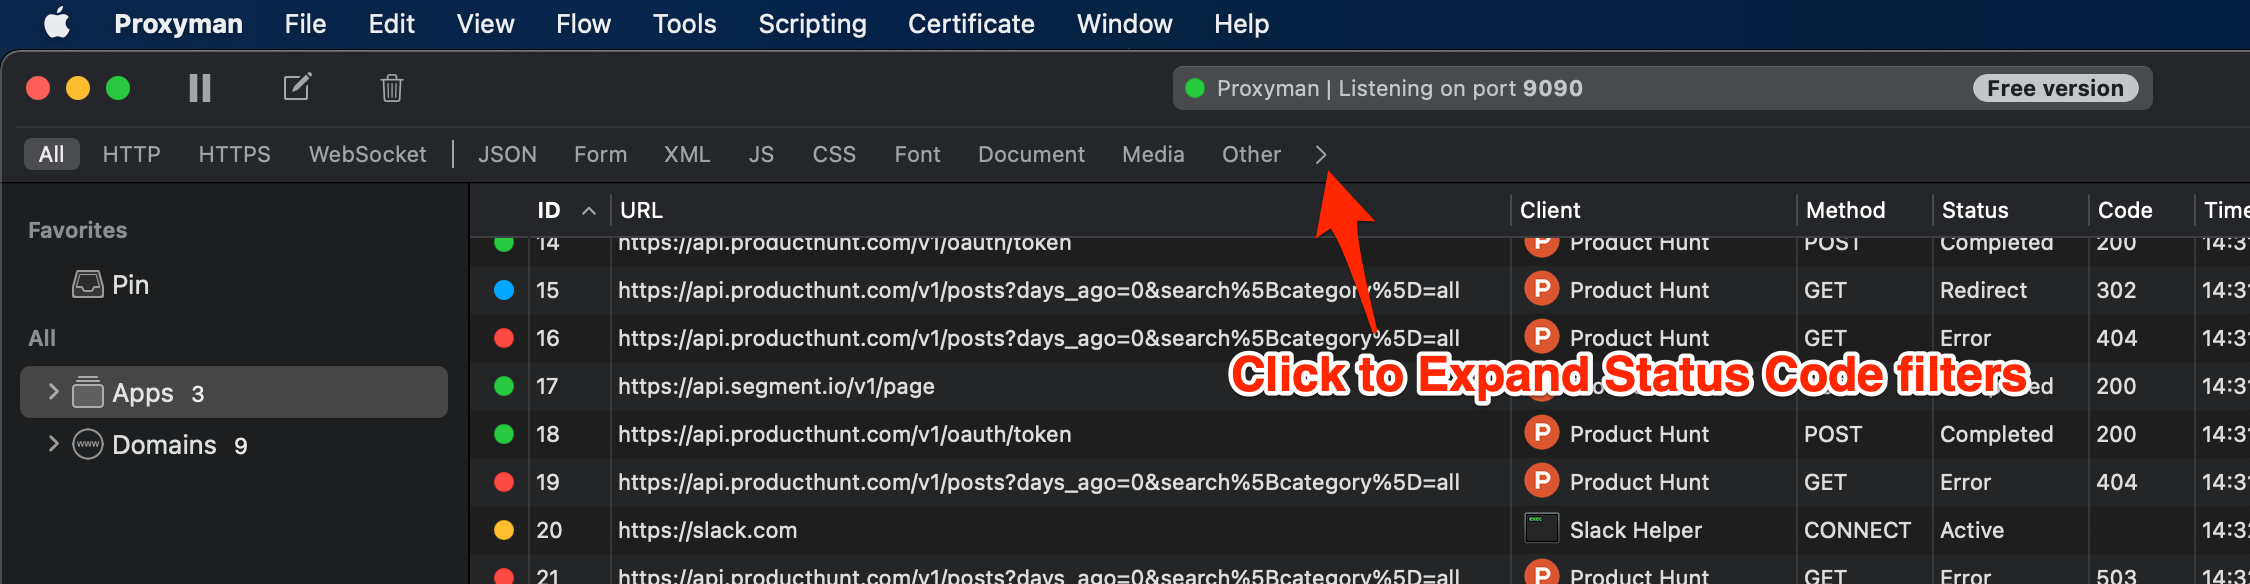The width and height of the screenshot is (2250, 584).
Task: Click Product Hunt icon in row 16
Action: pyautogui.click(x=1542, y=337)
